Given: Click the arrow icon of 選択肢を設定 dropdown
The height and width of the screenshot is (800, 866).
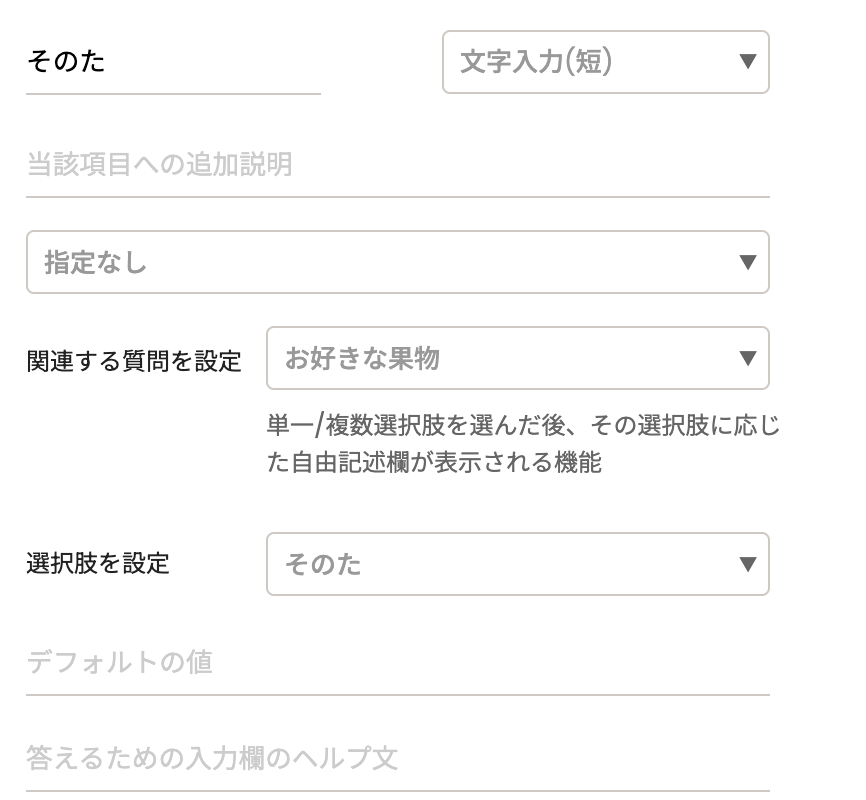Looking at the screenshot, I should pyautogui.click(x=746, y=564).
